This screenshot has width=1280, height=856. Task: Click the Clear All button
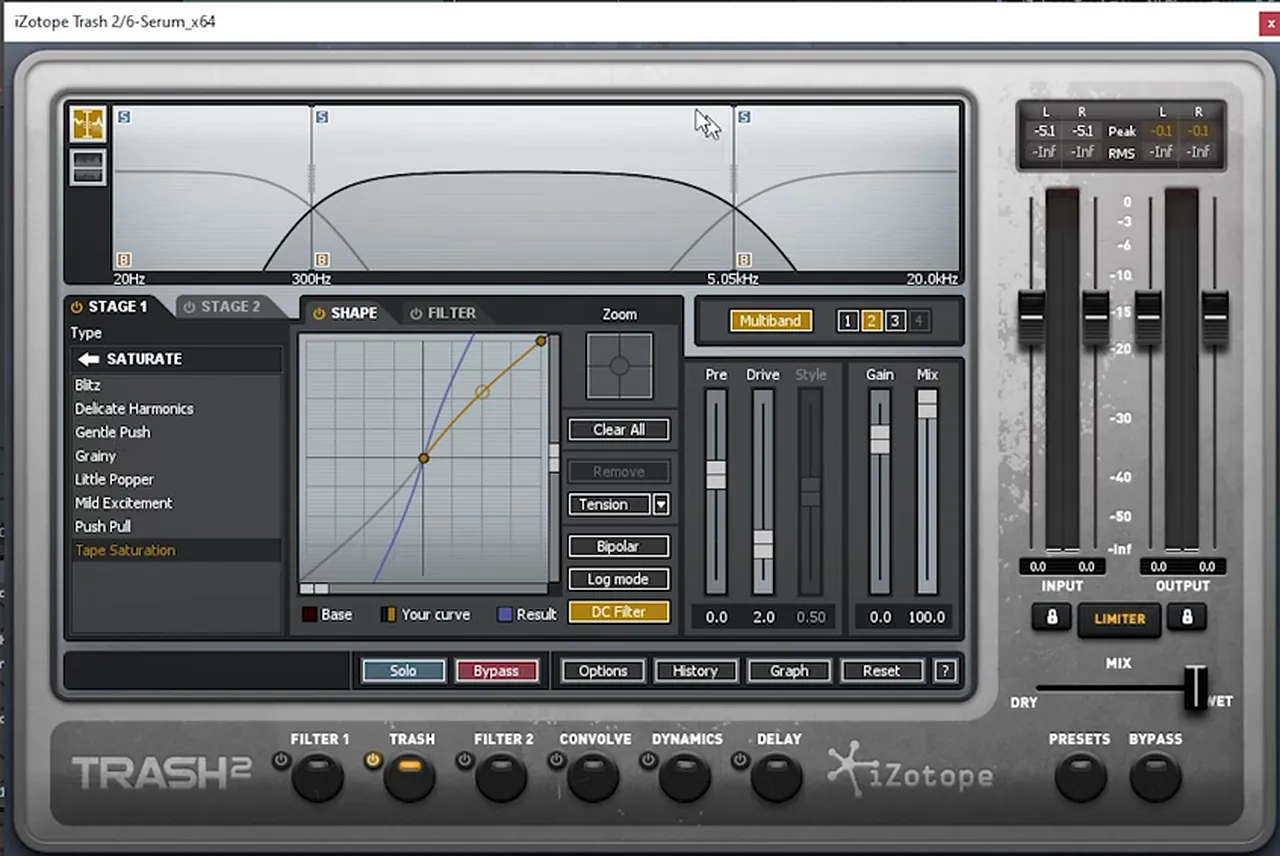[619, 430]
